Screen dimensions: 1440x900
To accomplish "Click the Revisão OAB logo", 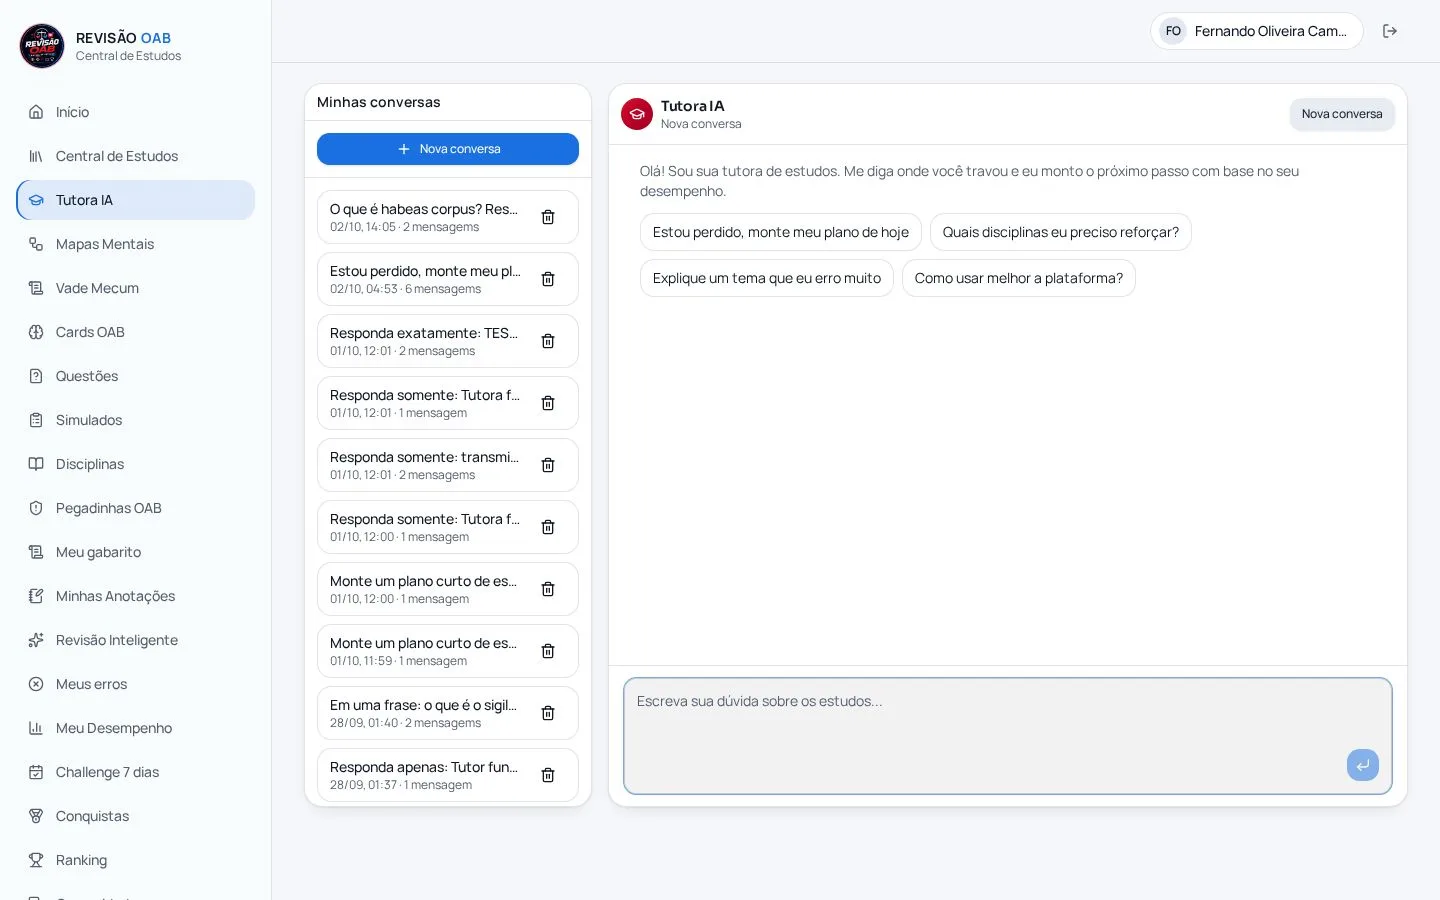I will tap(42, 46).
